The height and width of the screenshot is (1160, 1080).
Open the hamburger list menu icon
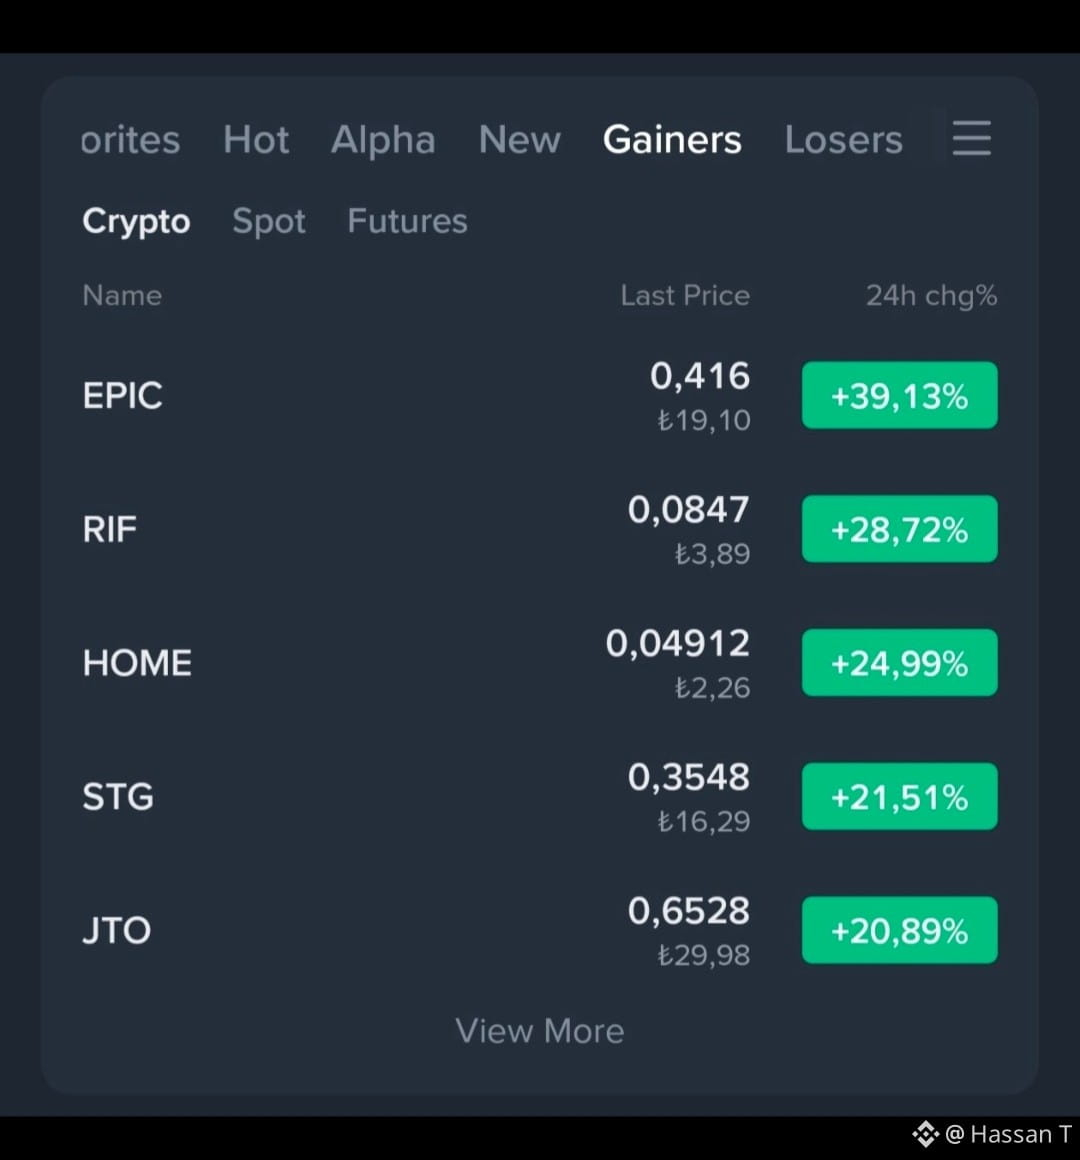(x=971, y=138)
